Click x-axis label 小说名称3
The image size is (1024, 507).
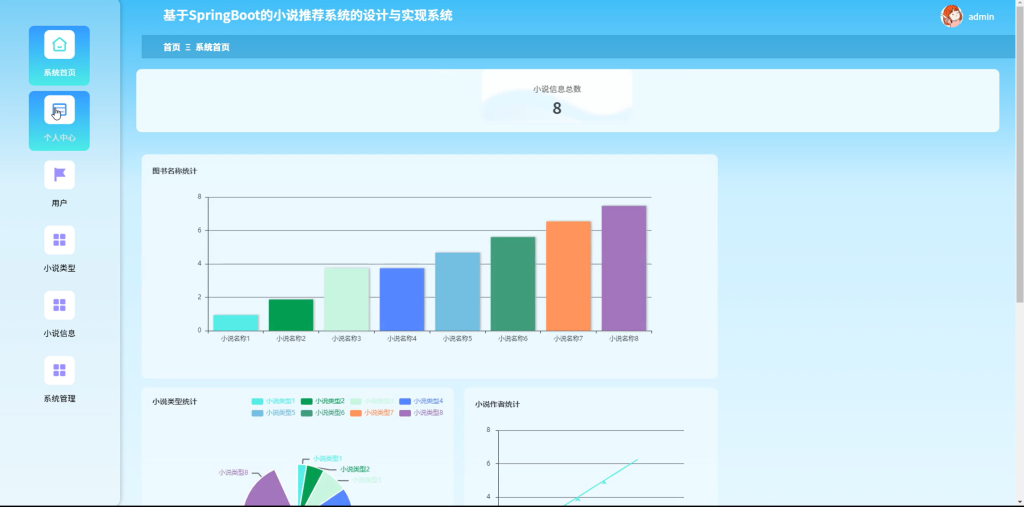(x=347, y=339)
